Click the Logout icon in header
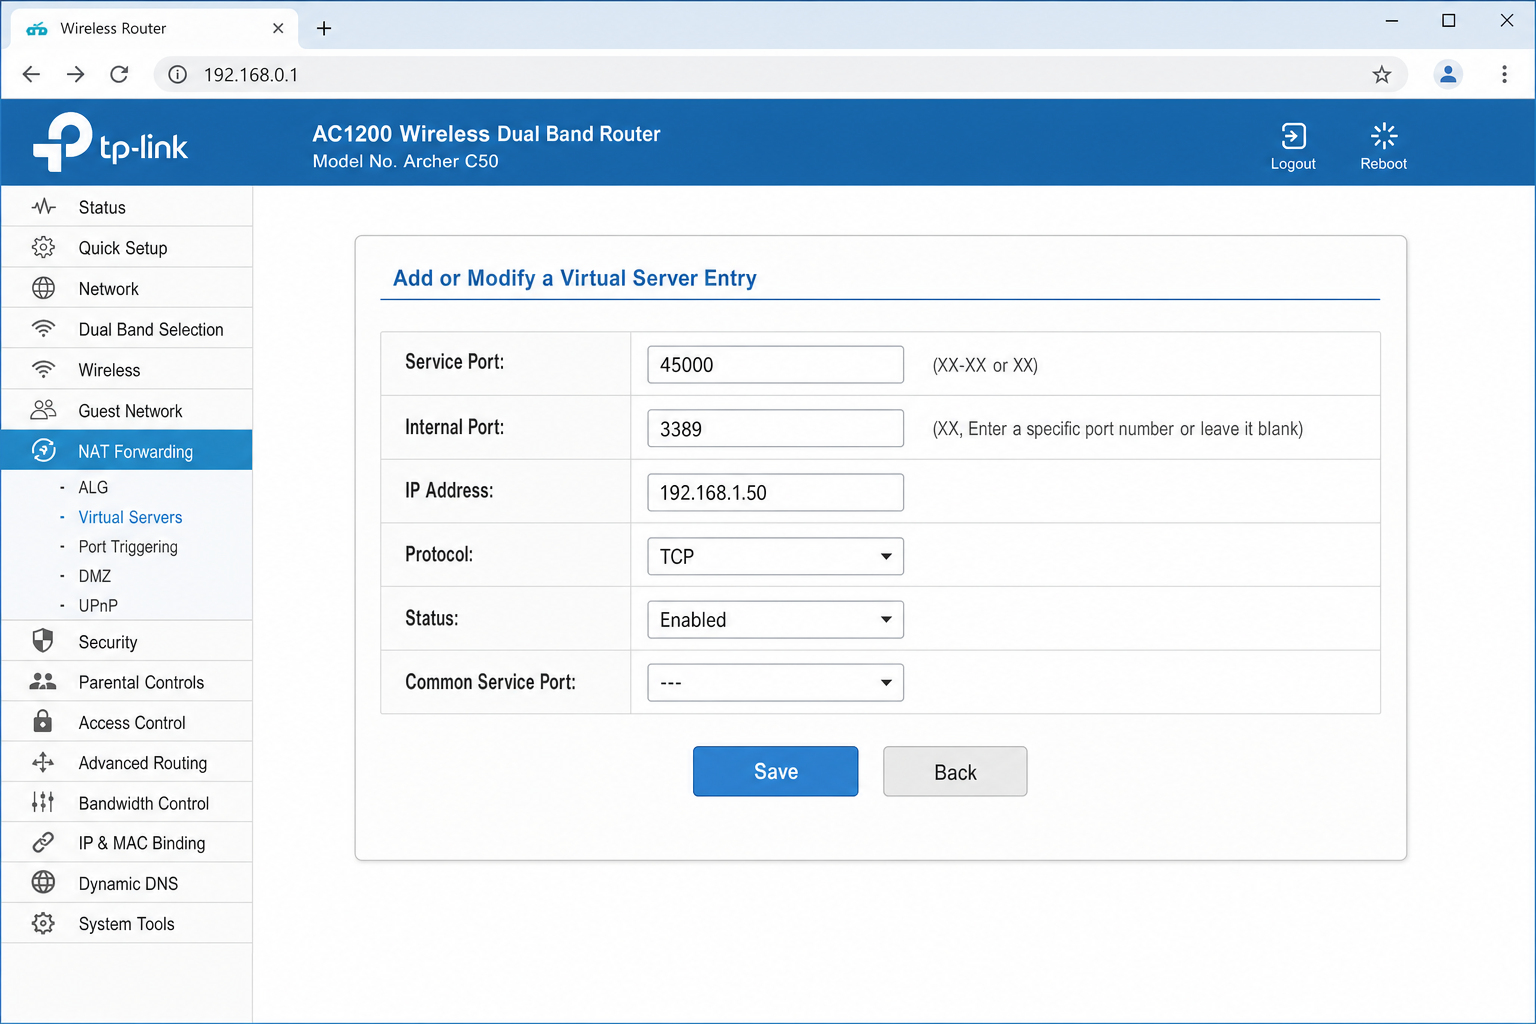This screenshot has height=1024, width=1536. (x=1293, y=136)
